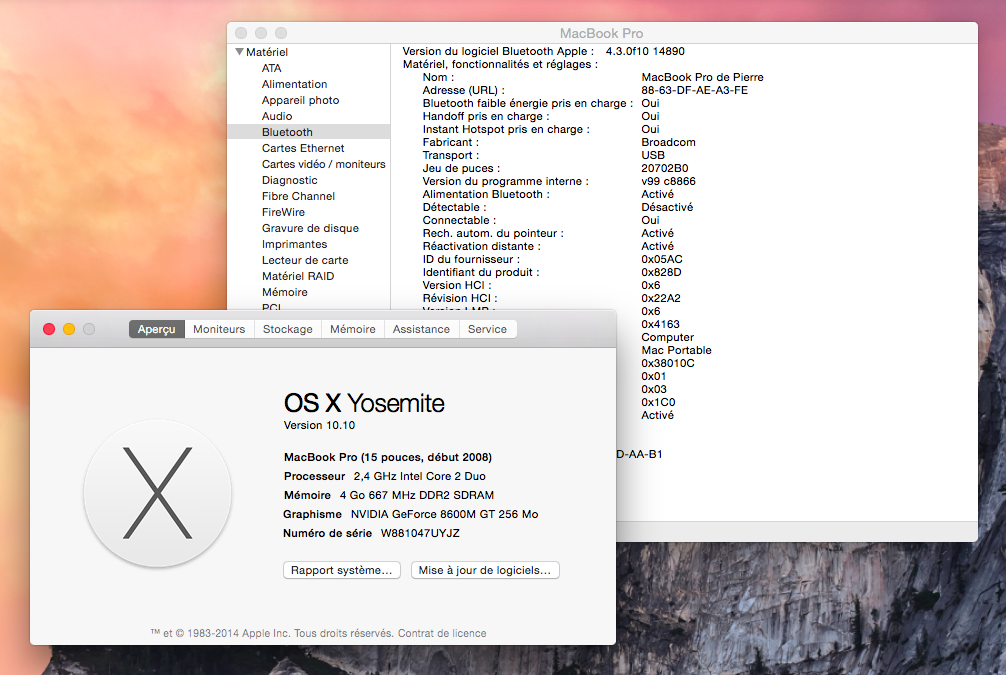Switch to the Mémoire tab
1006x675 pixels.
[x=353, y=329]
